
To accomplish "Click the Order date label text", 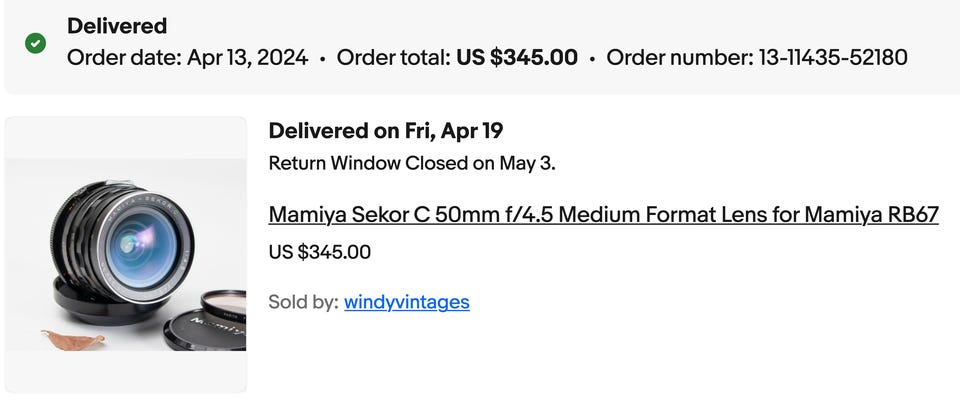I will 124,57.
